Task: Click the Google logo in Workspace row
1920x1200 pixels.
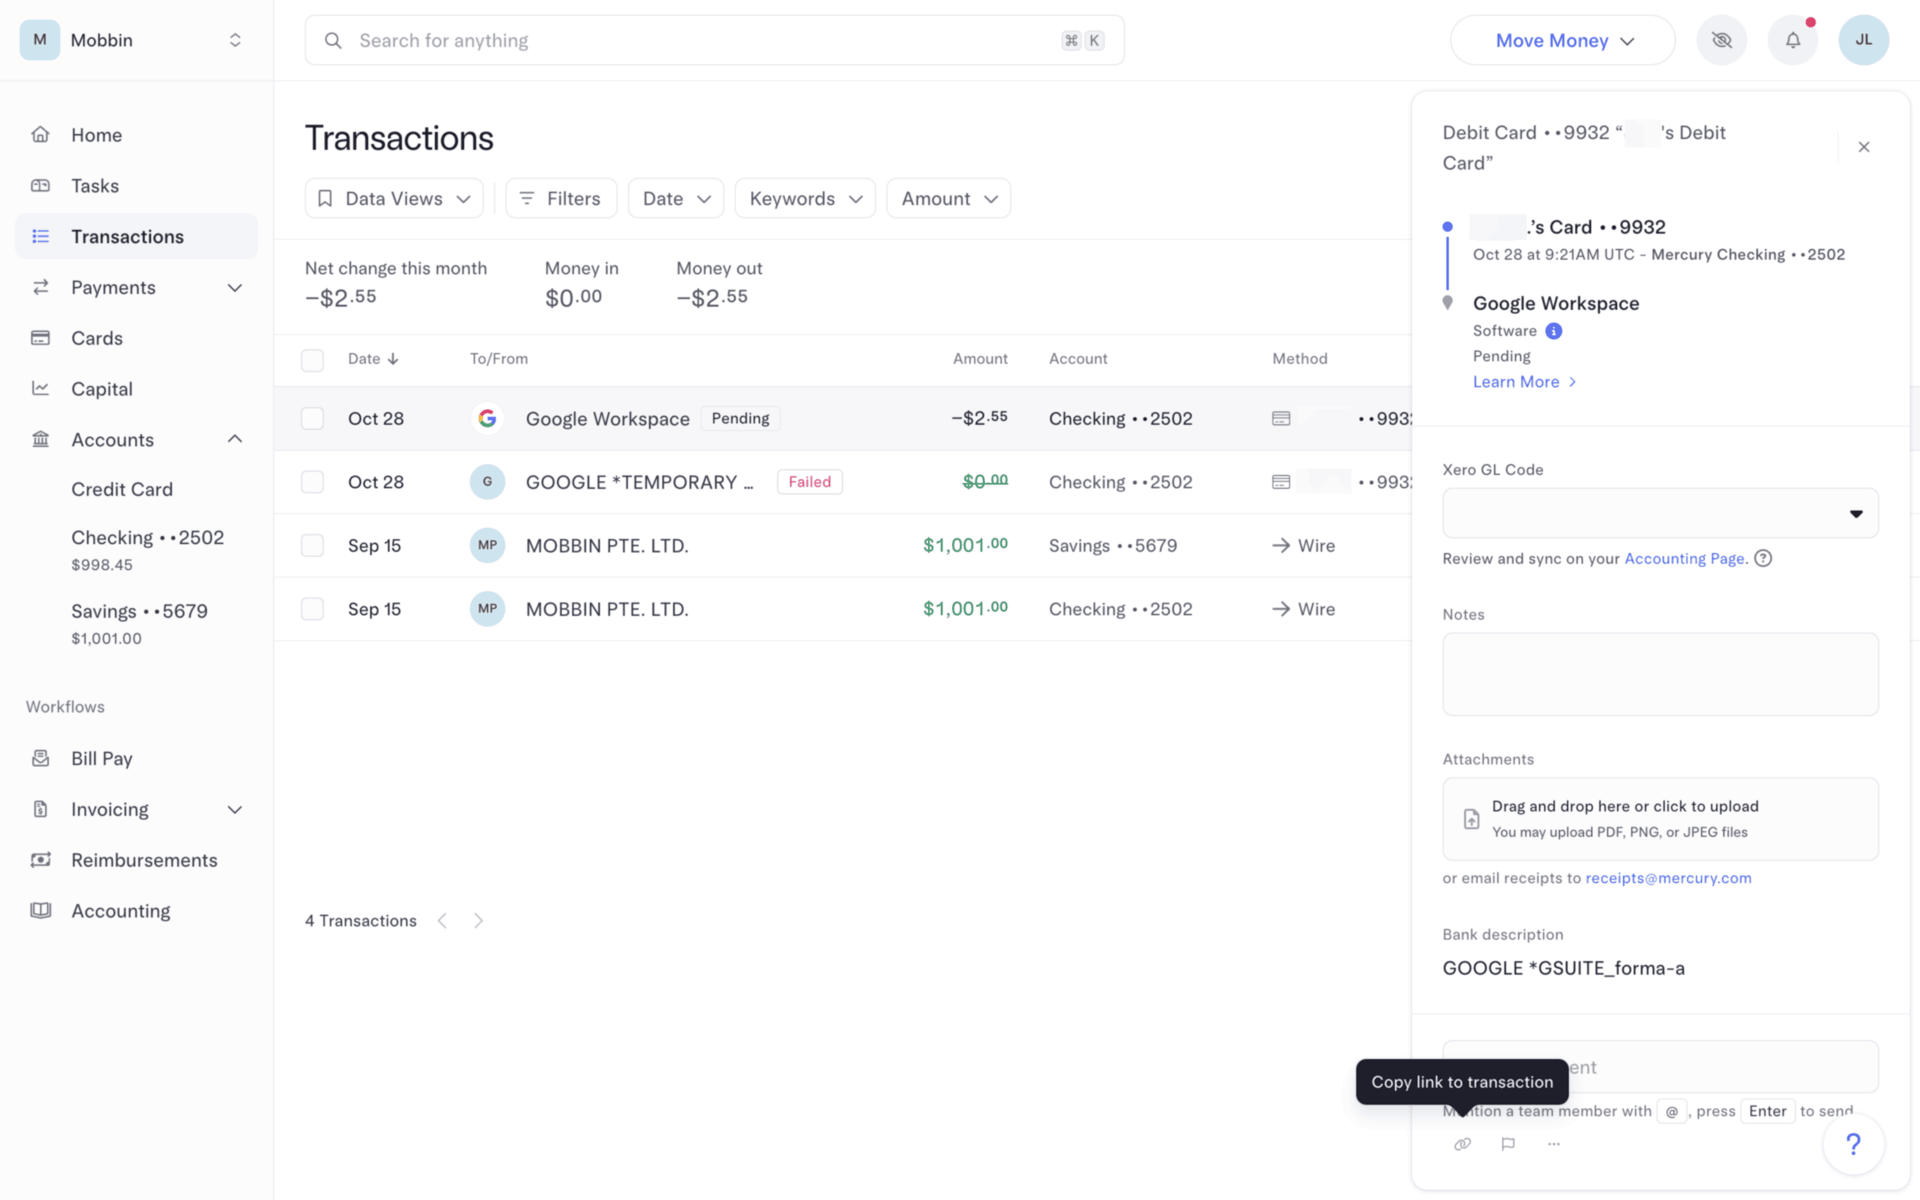Action: coord(487,418)
